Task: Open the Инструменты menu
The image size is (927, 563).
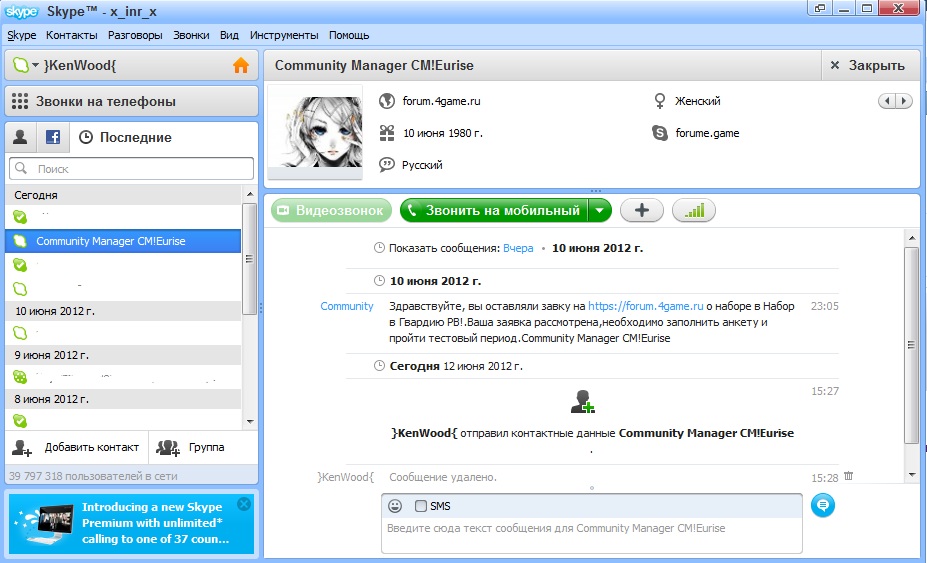Action: 284,35
